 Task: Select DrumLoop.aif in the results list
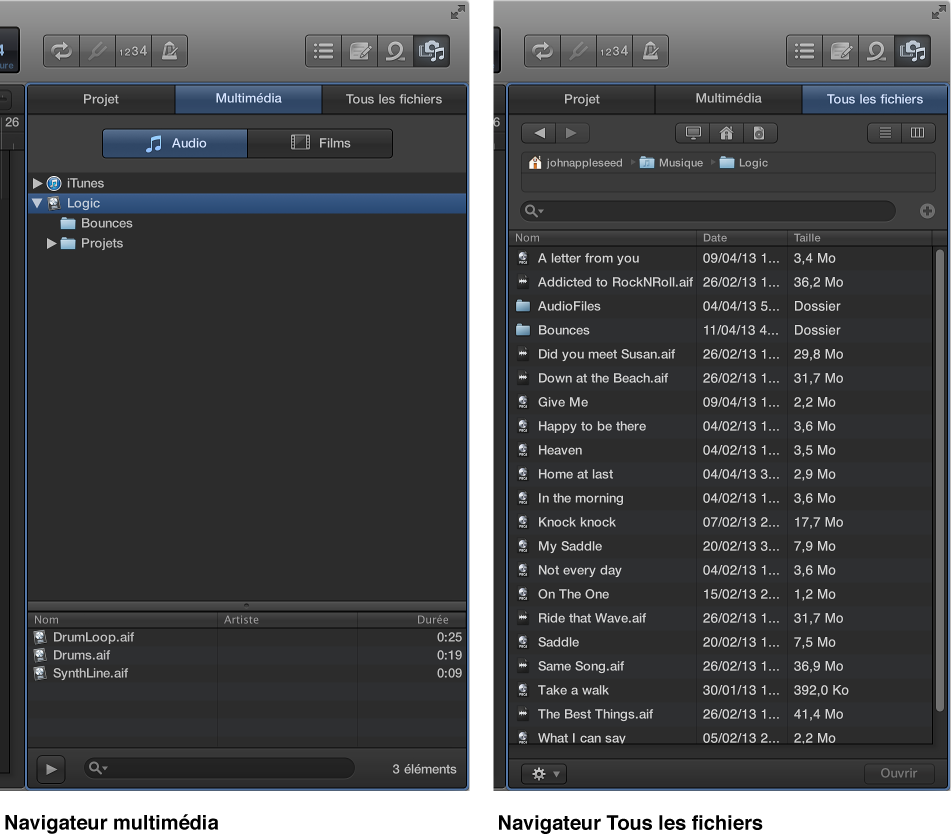(x=248, y=637)
